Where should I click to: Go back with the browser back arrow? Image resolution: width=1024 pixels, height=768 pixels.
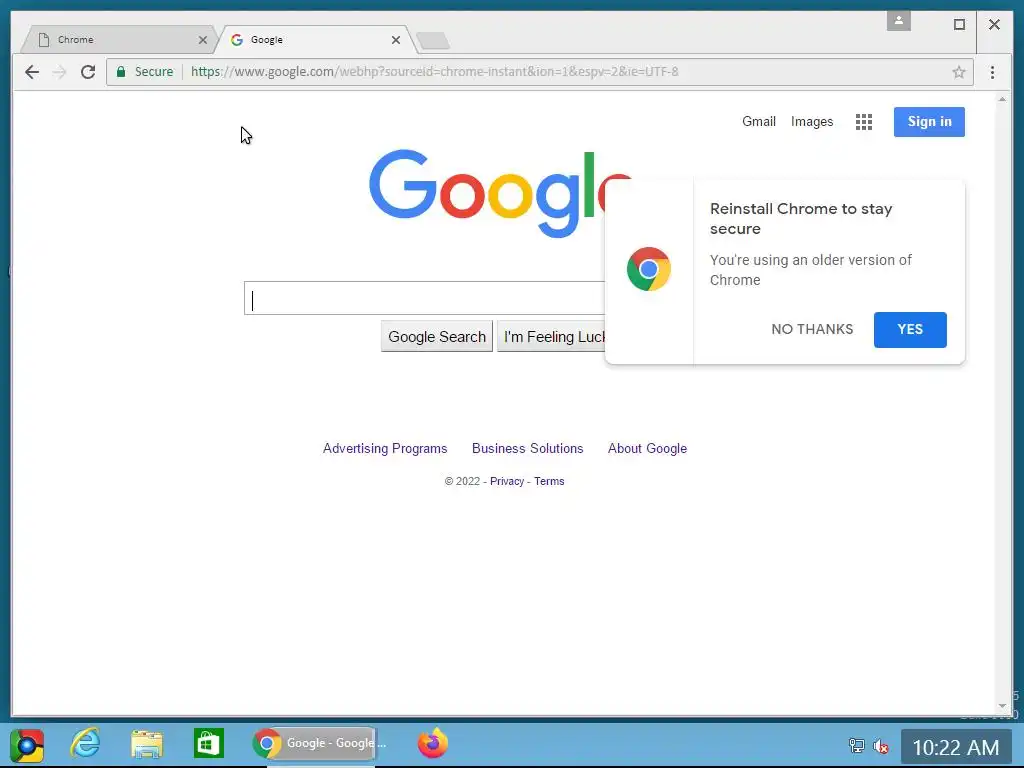tap(31, 72)
